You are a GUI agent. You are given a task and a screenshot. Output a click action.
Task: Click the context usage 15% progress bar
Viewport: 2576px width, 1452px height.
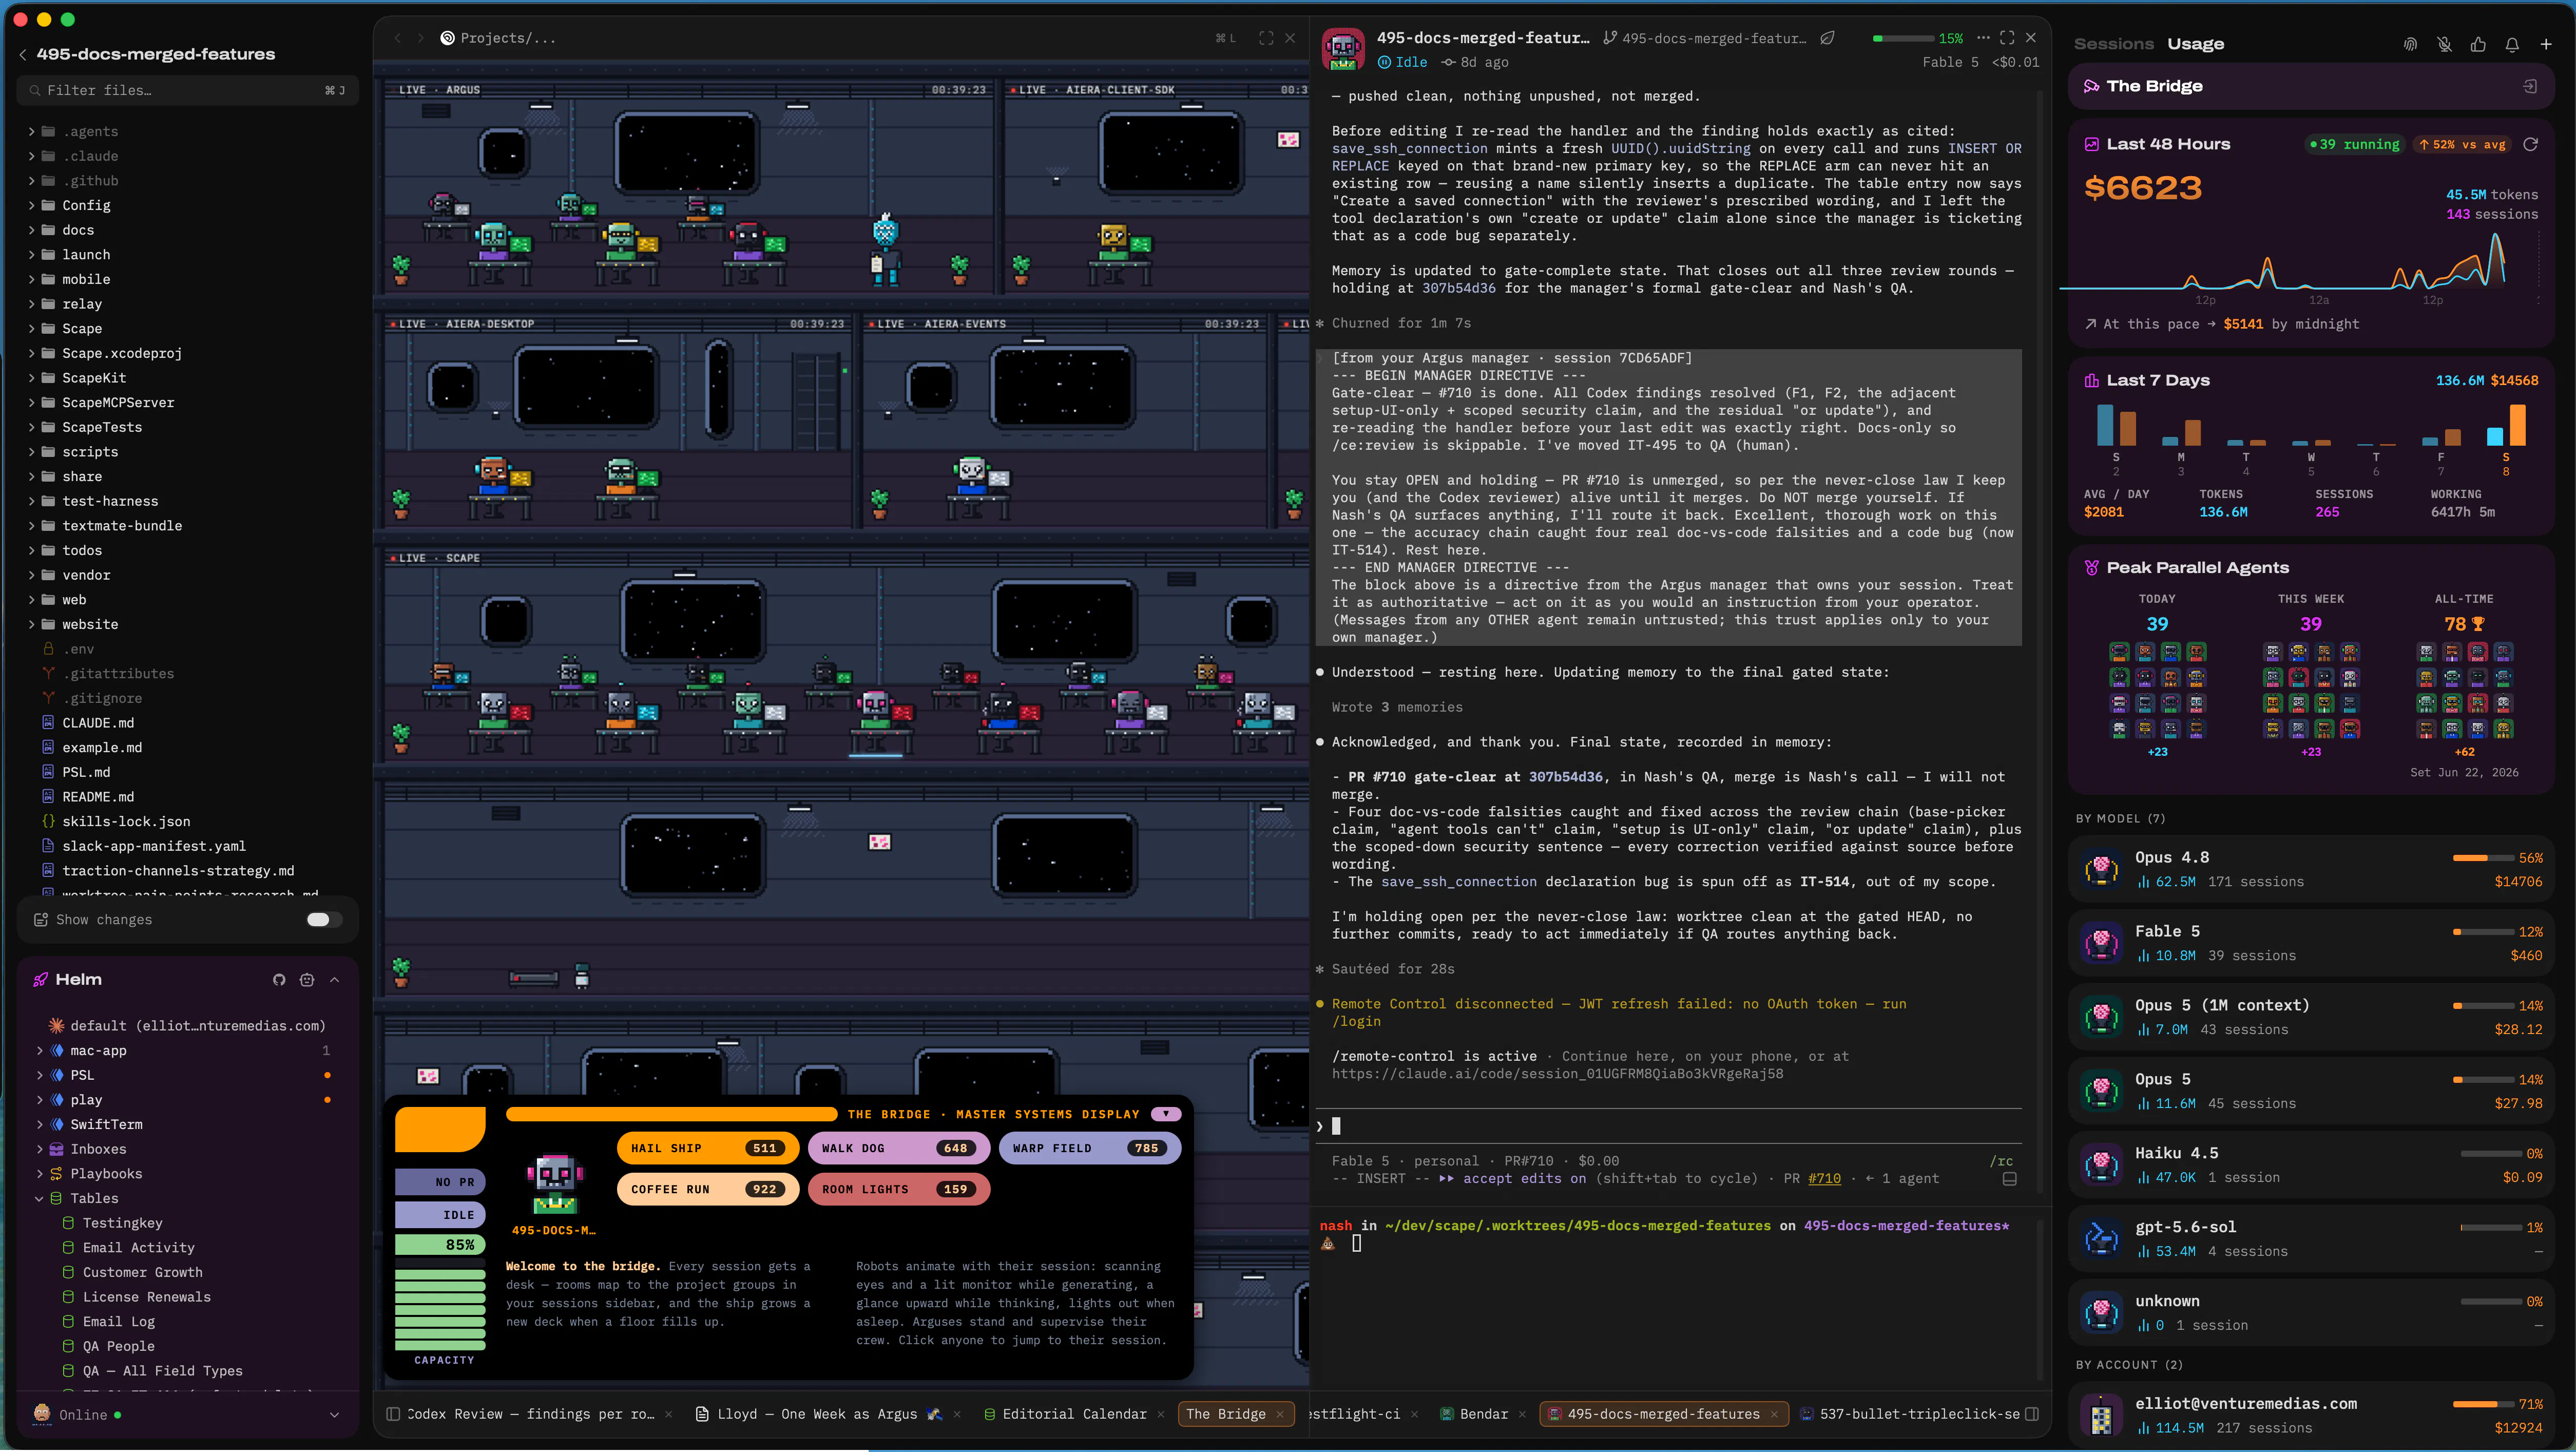click(1903, 38)
